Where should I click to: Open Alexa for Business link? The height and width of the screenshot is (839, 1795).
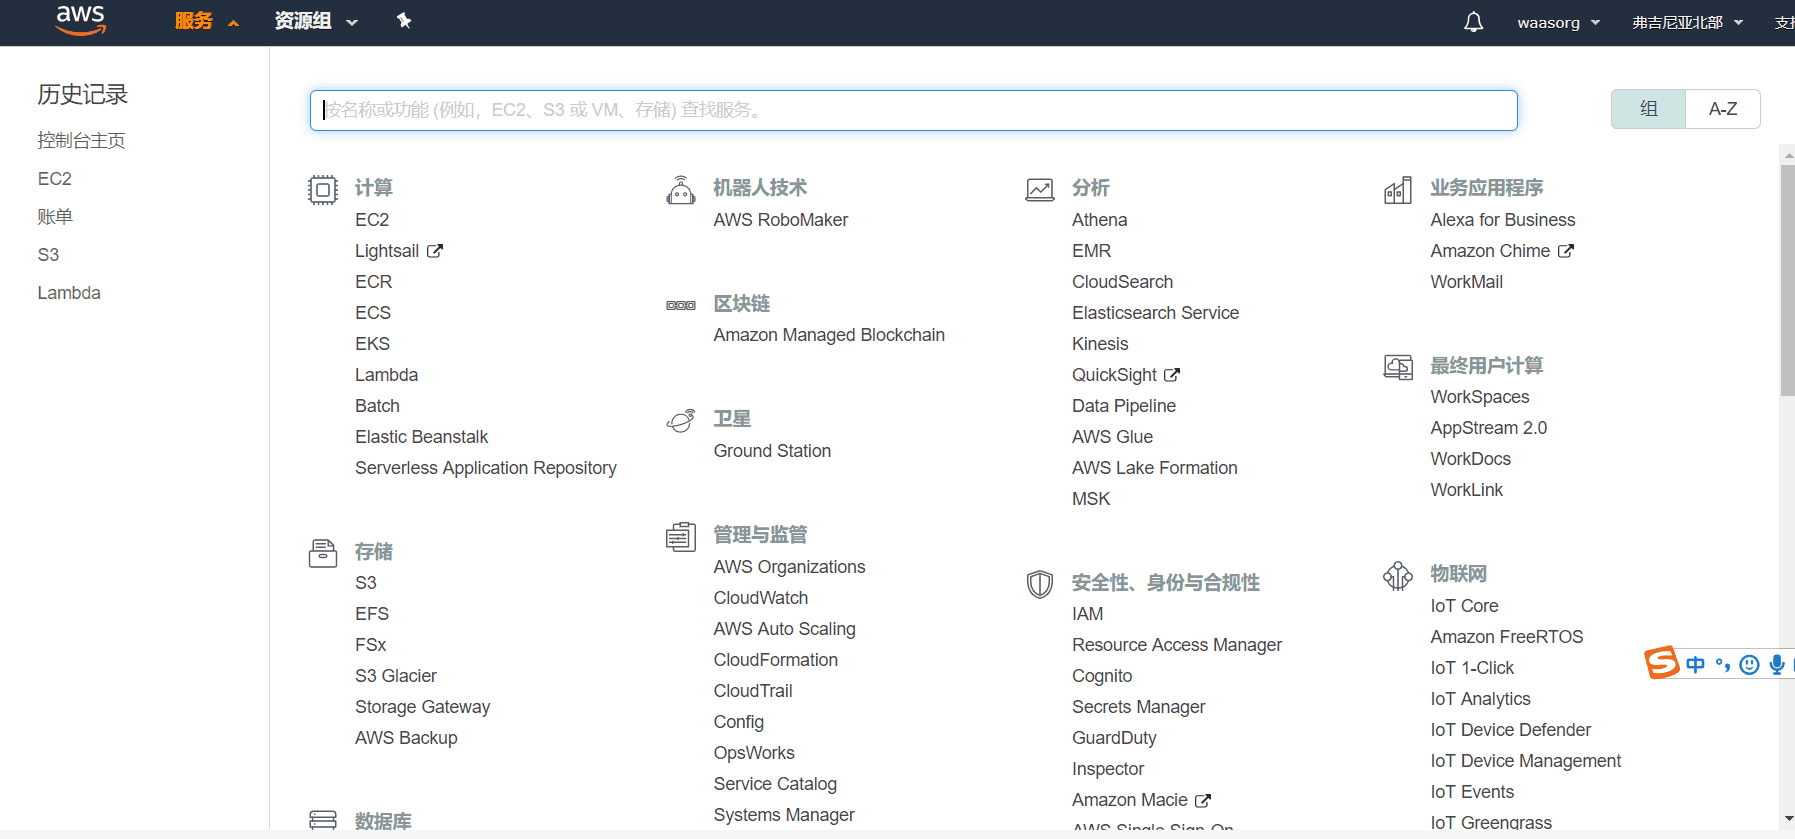(x=1502, y=220)
